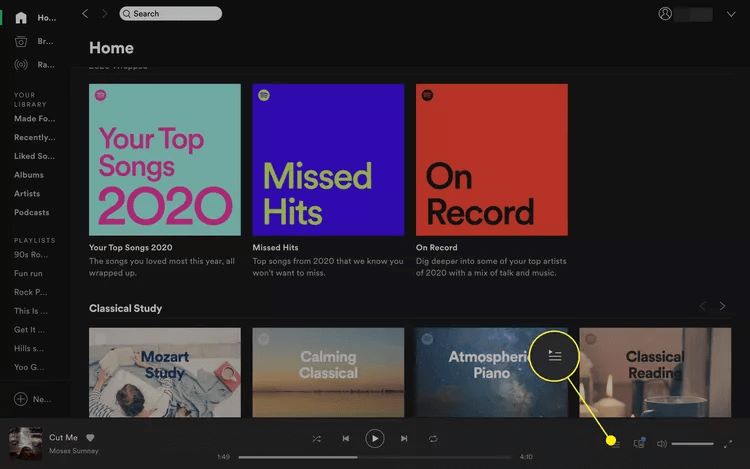Toggle repeat mode
Viewport: 750px width, 469px height.
(433, 438)
